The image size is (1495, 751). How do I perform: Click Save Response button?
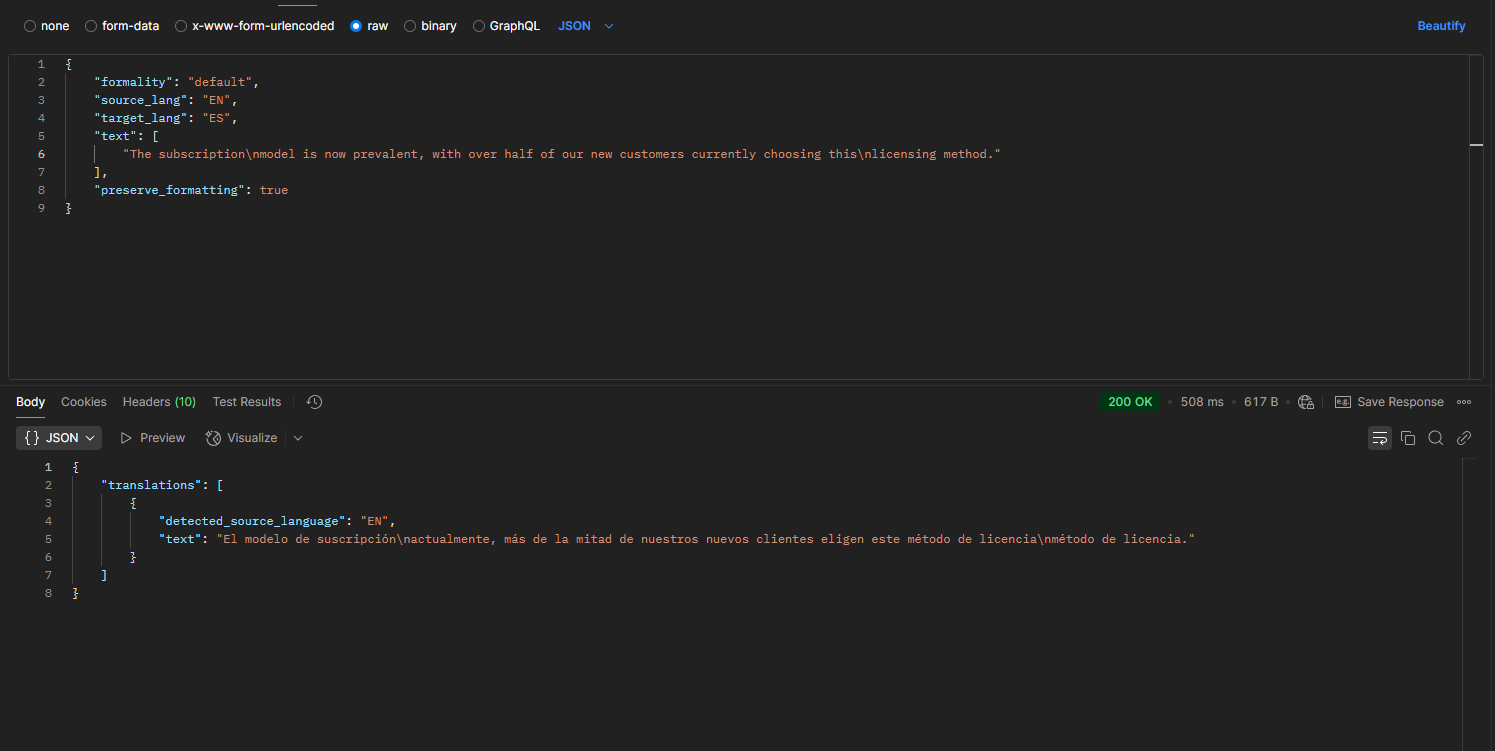point(1389,402)
